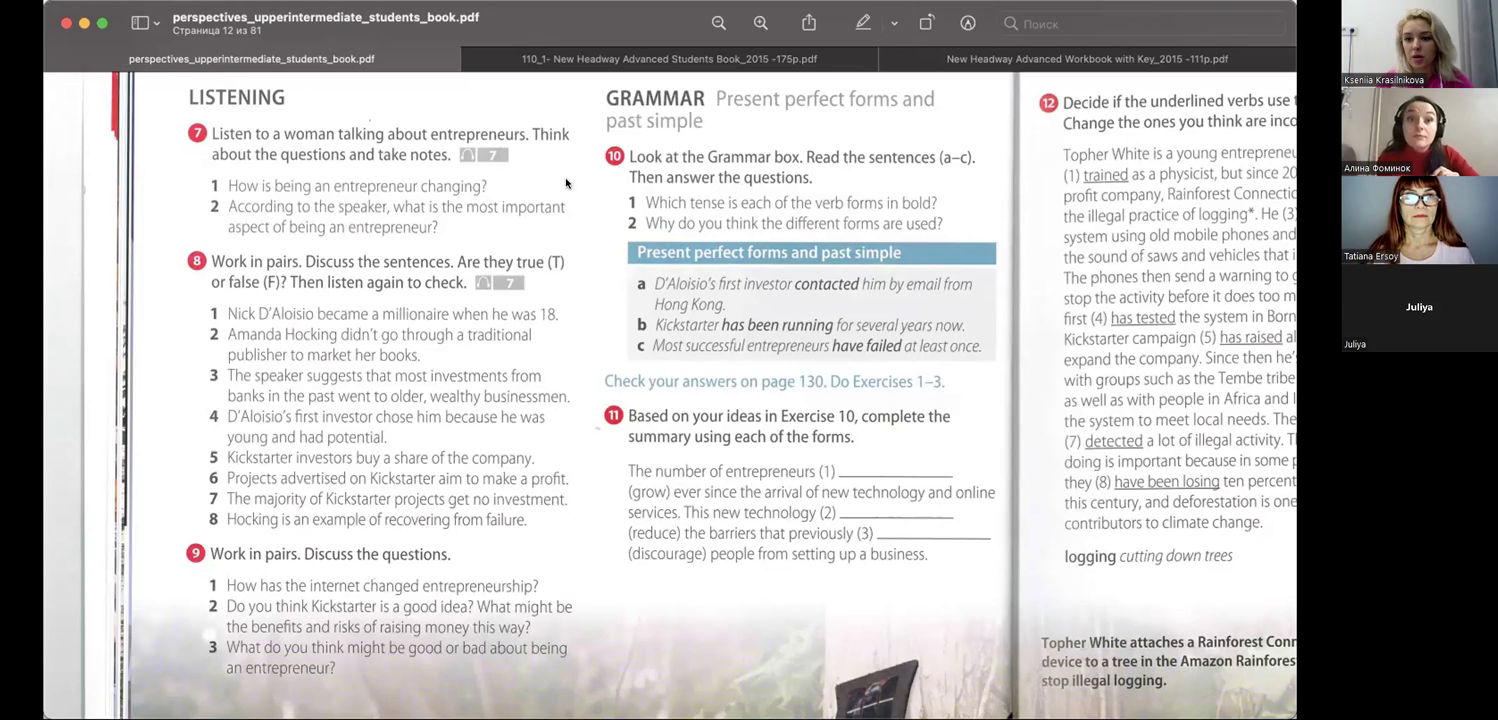Screen dimensions: 1498x720
Task: Switch to New Headway Advanced Students Book tab
Action: click(x=669, y=59)
